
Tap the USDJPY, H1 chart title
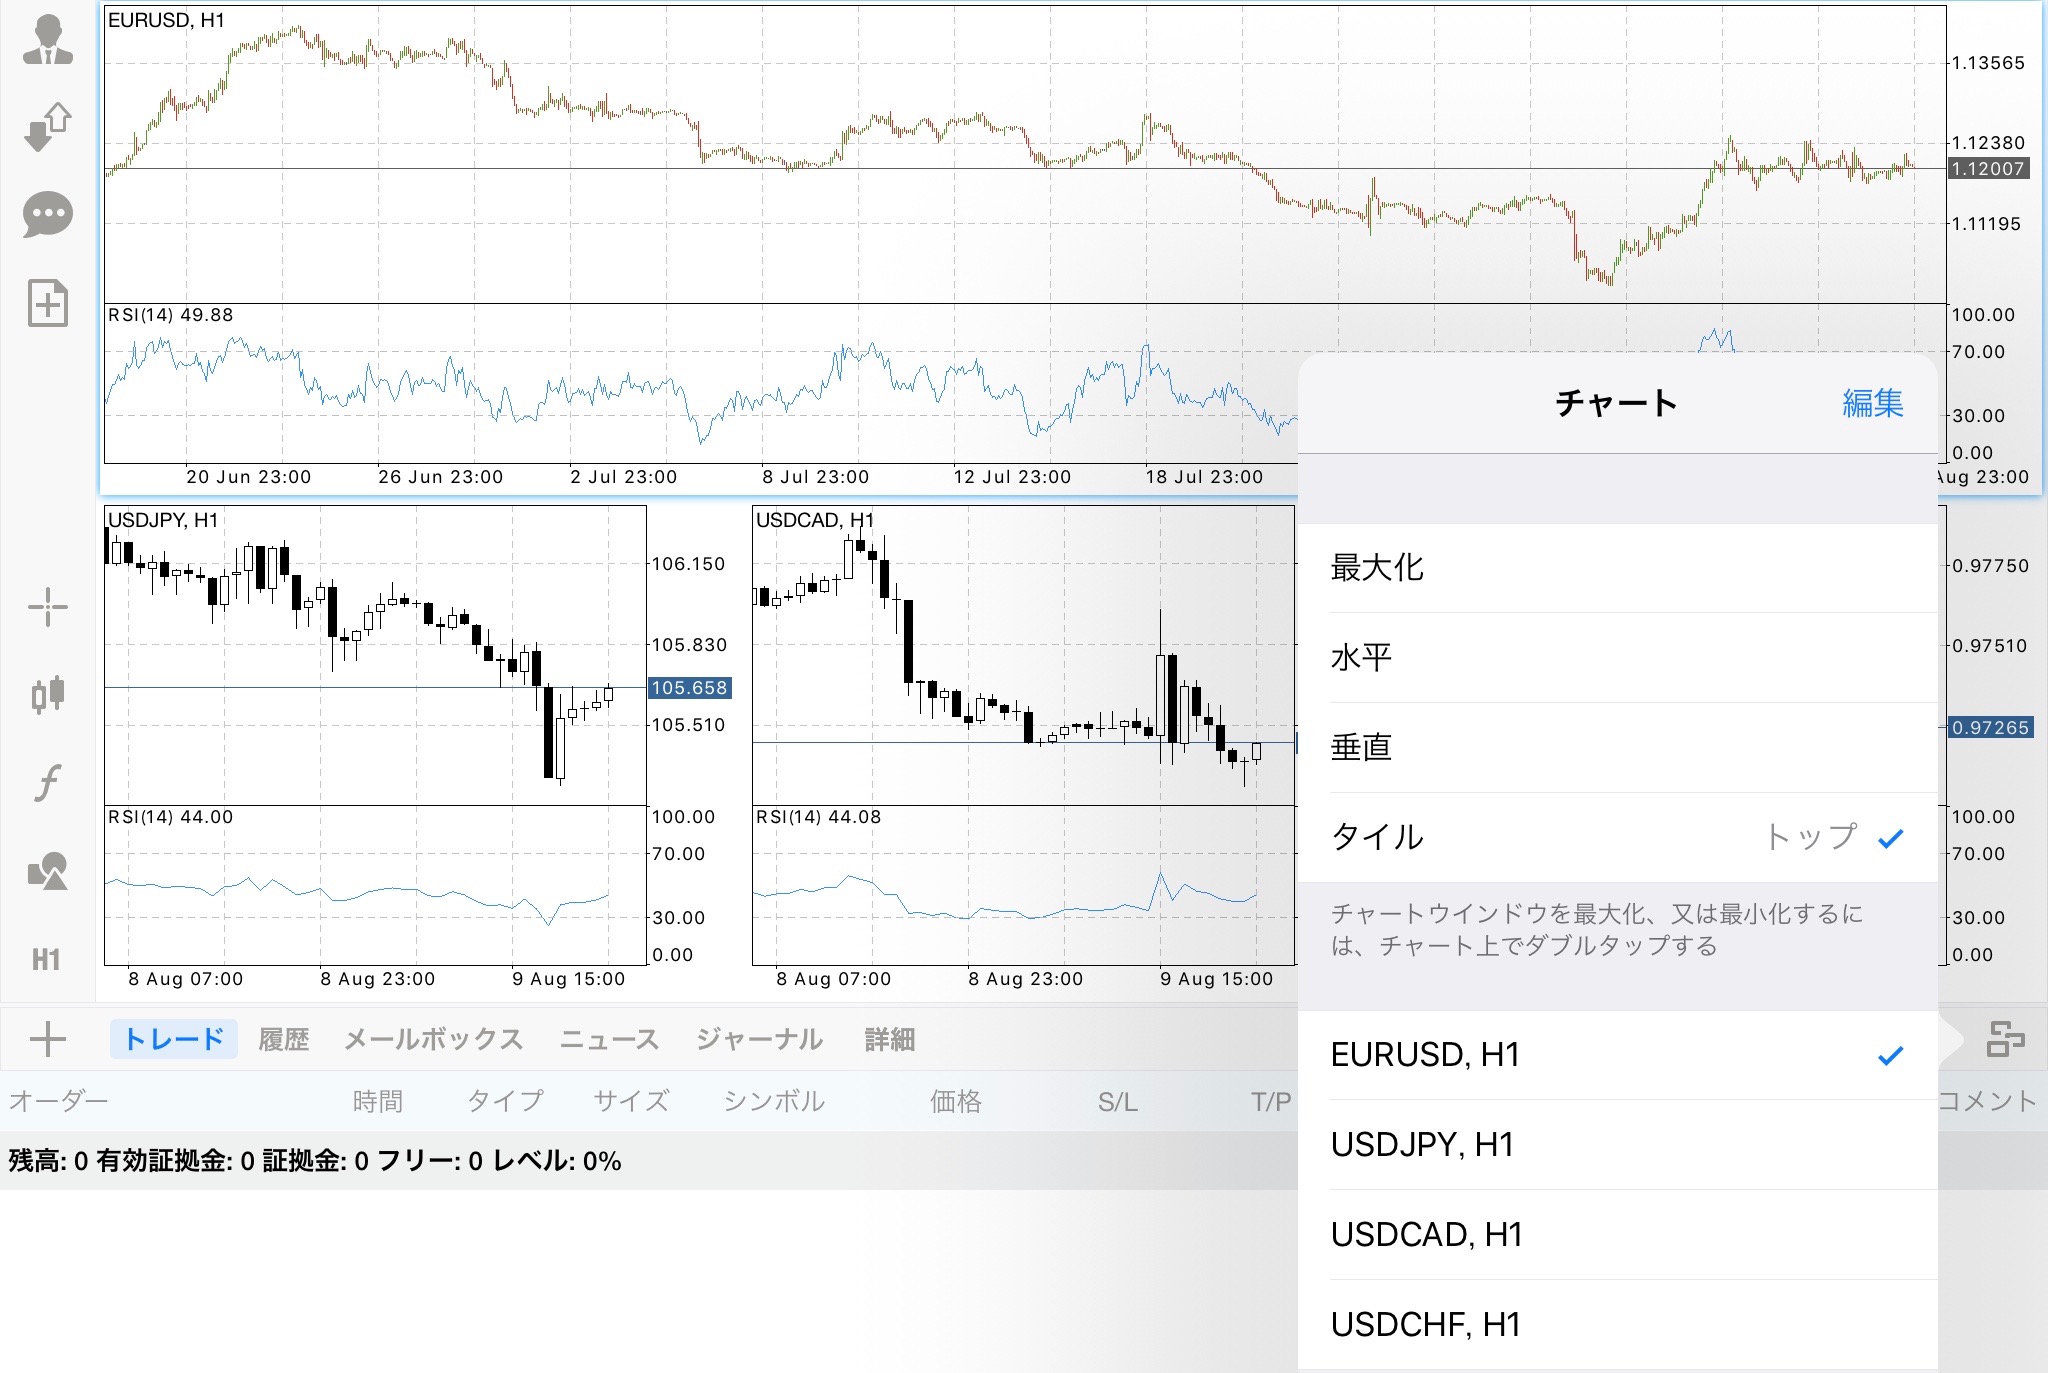(163, 521)
